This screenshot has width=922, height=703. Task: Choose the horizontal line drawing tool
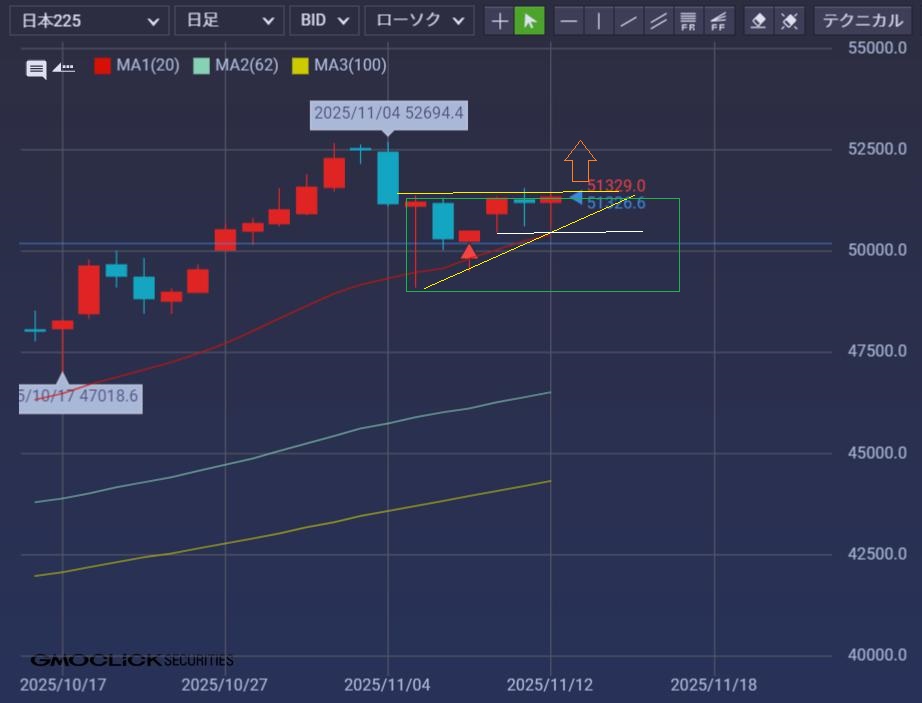coord(569,20)
